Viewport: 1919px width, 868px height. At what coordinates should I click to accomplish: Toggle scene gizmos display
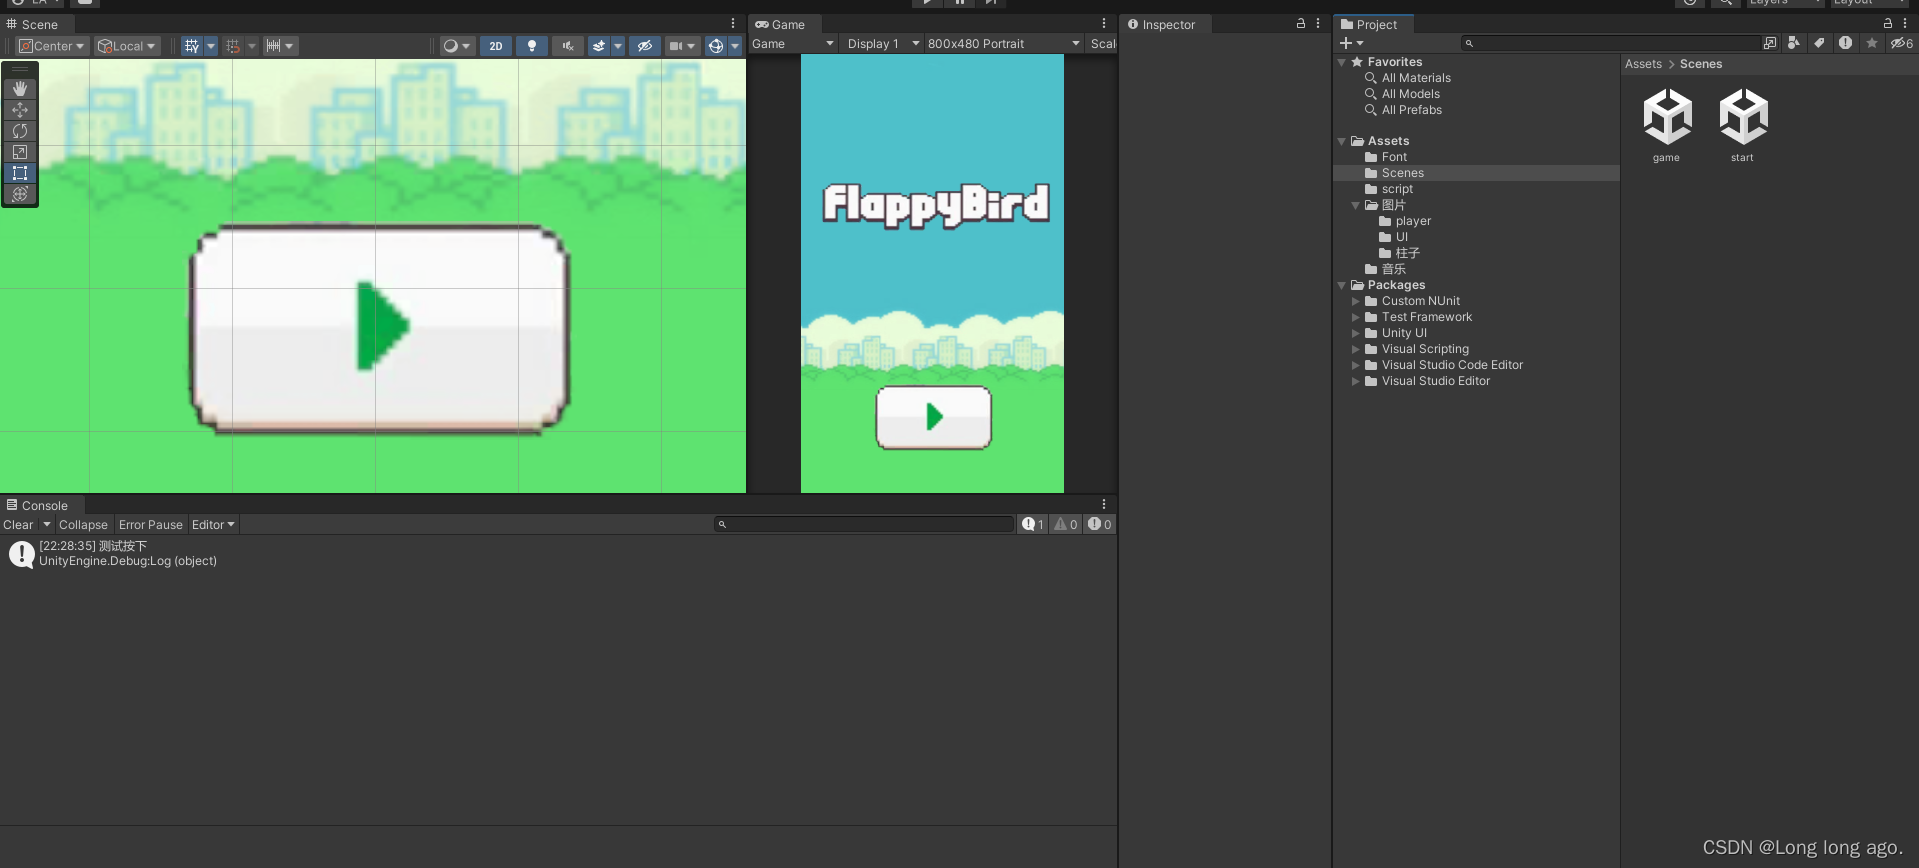715,46
